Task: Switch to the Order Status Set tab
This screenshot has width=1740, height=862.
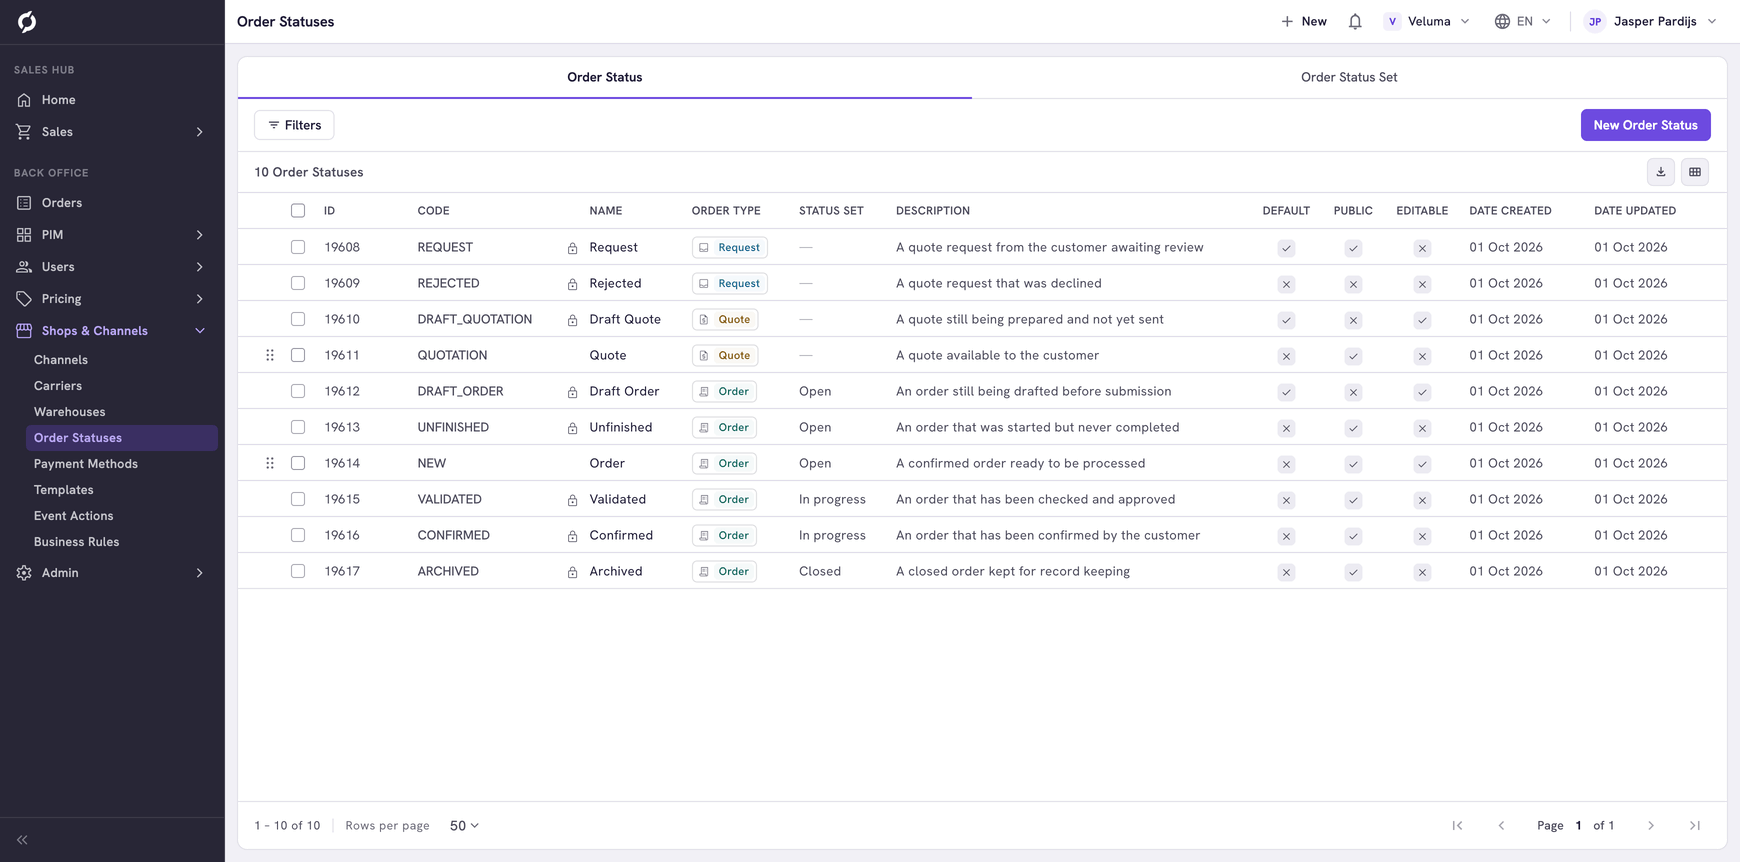Action: (1349, 77)
